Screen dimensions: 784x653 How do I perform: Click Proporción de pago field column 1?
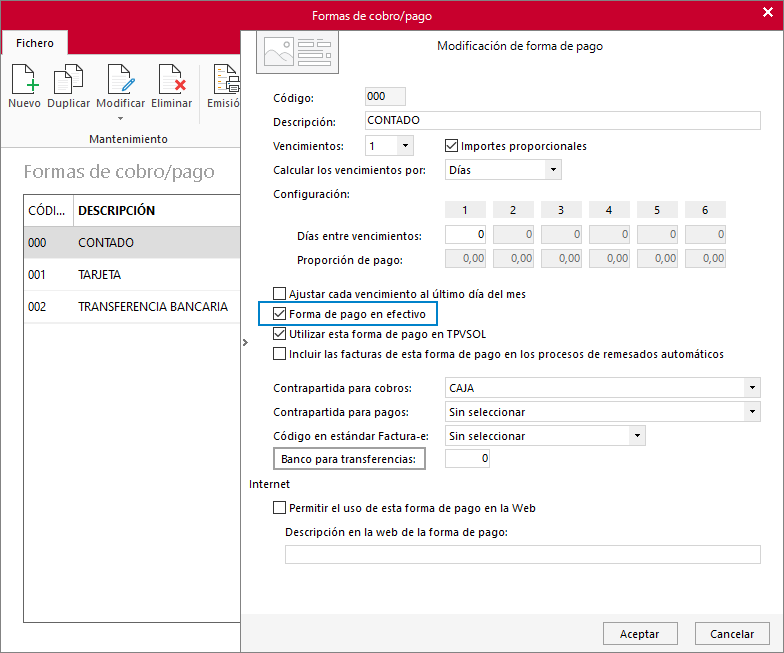pyautogui.click(x=466, y=258)
